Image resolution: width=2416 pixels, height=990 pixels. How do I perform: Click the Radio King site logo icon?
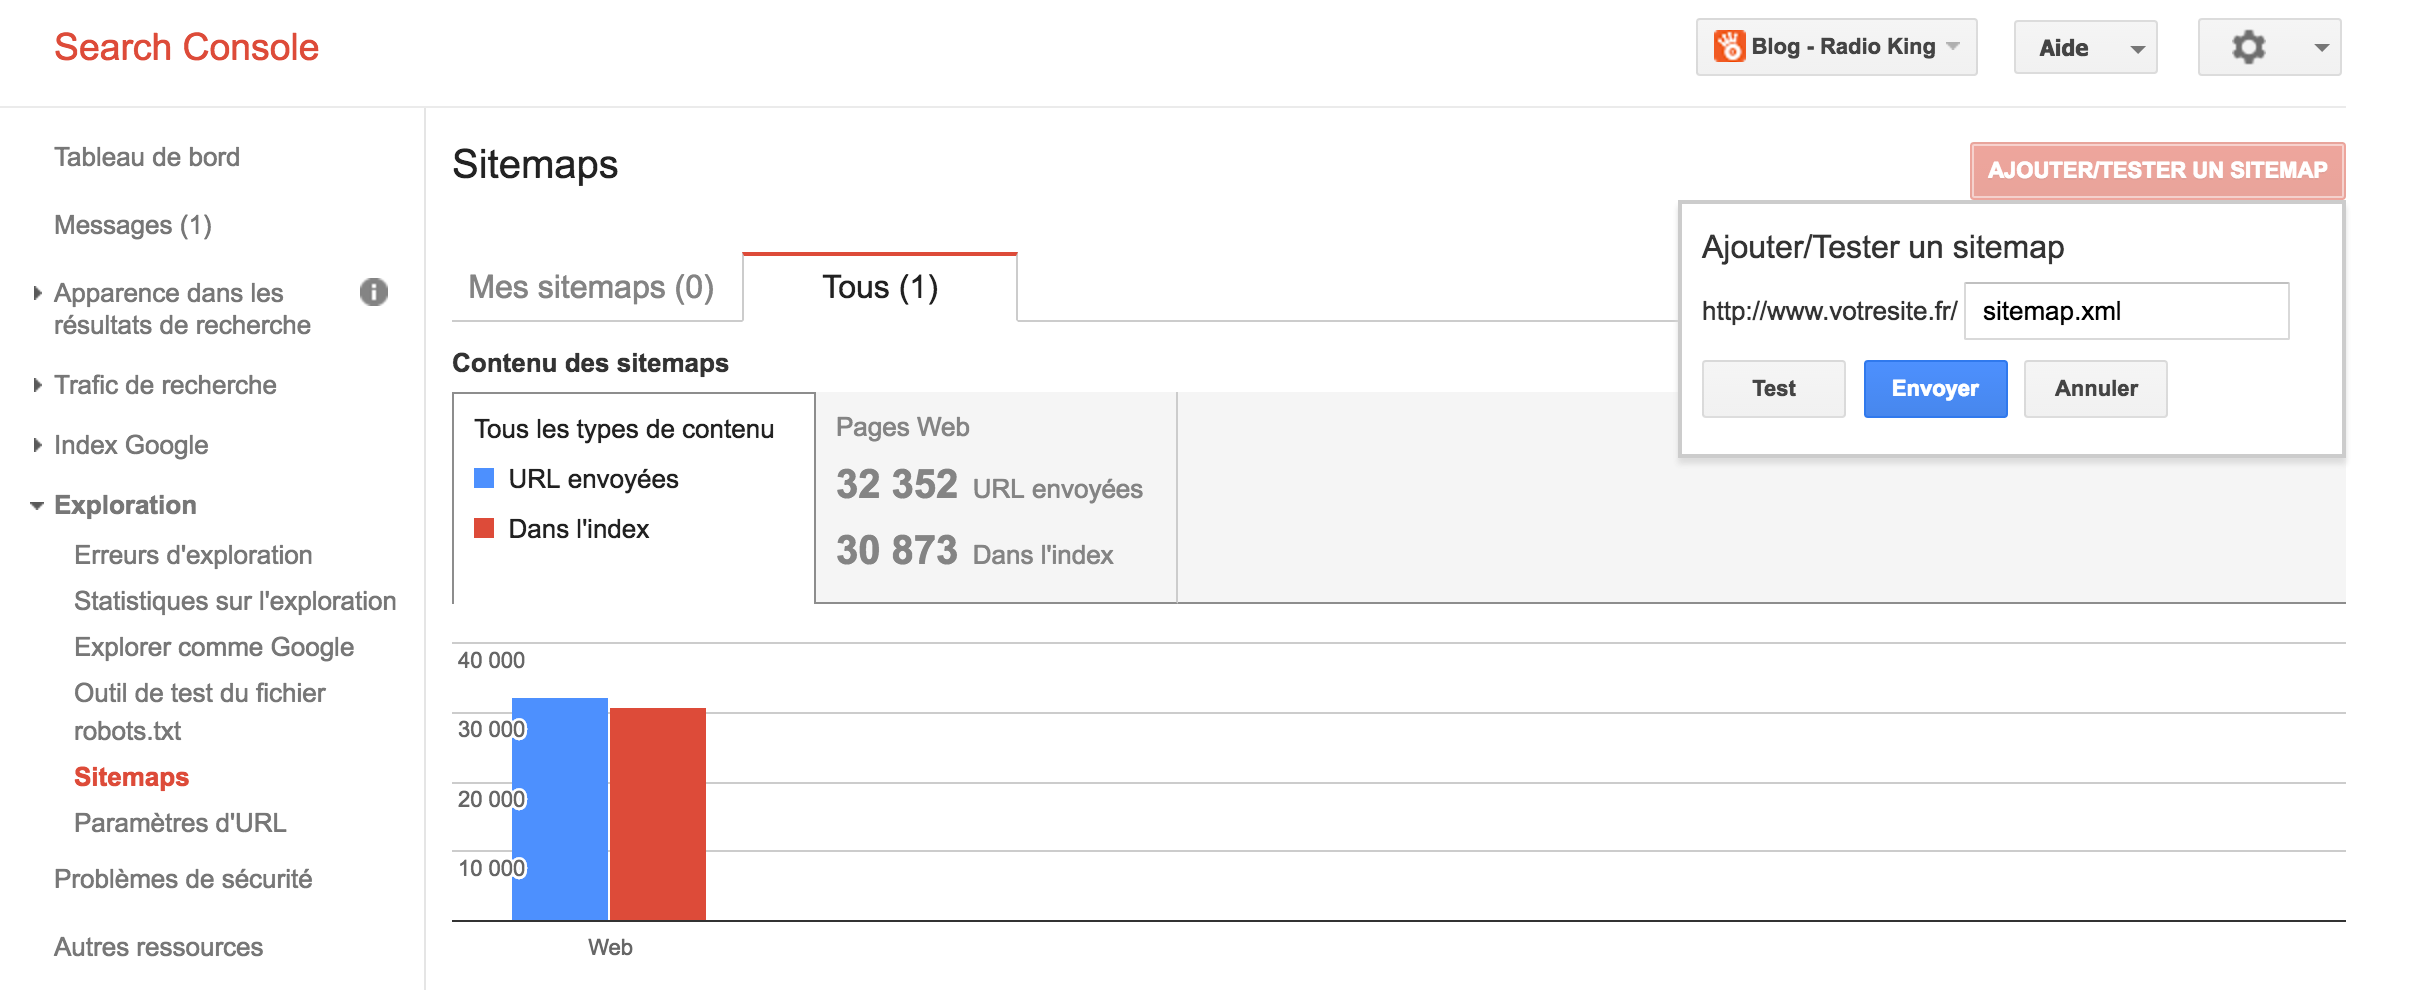click(1729, 46)
